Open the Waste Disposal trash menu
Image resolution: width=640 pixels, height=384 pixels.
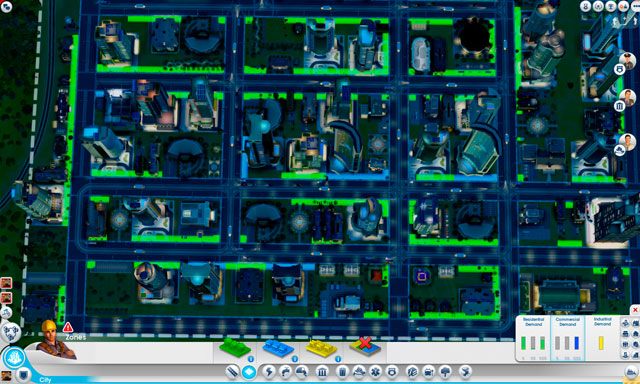(342, 372)
